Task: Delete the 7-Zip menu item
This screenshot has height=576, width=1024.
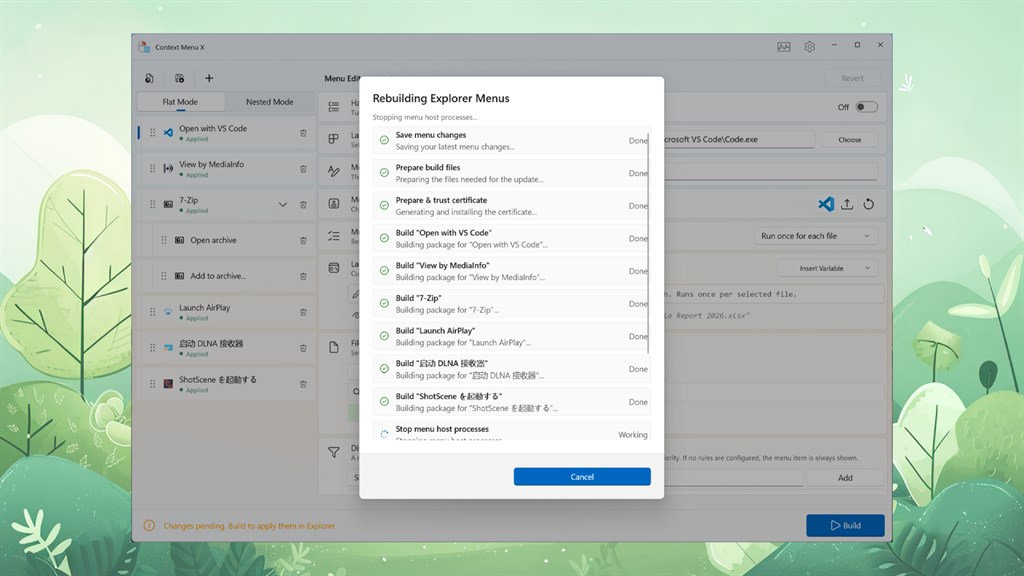Action: pyautogui.click(x=303, y=204)
